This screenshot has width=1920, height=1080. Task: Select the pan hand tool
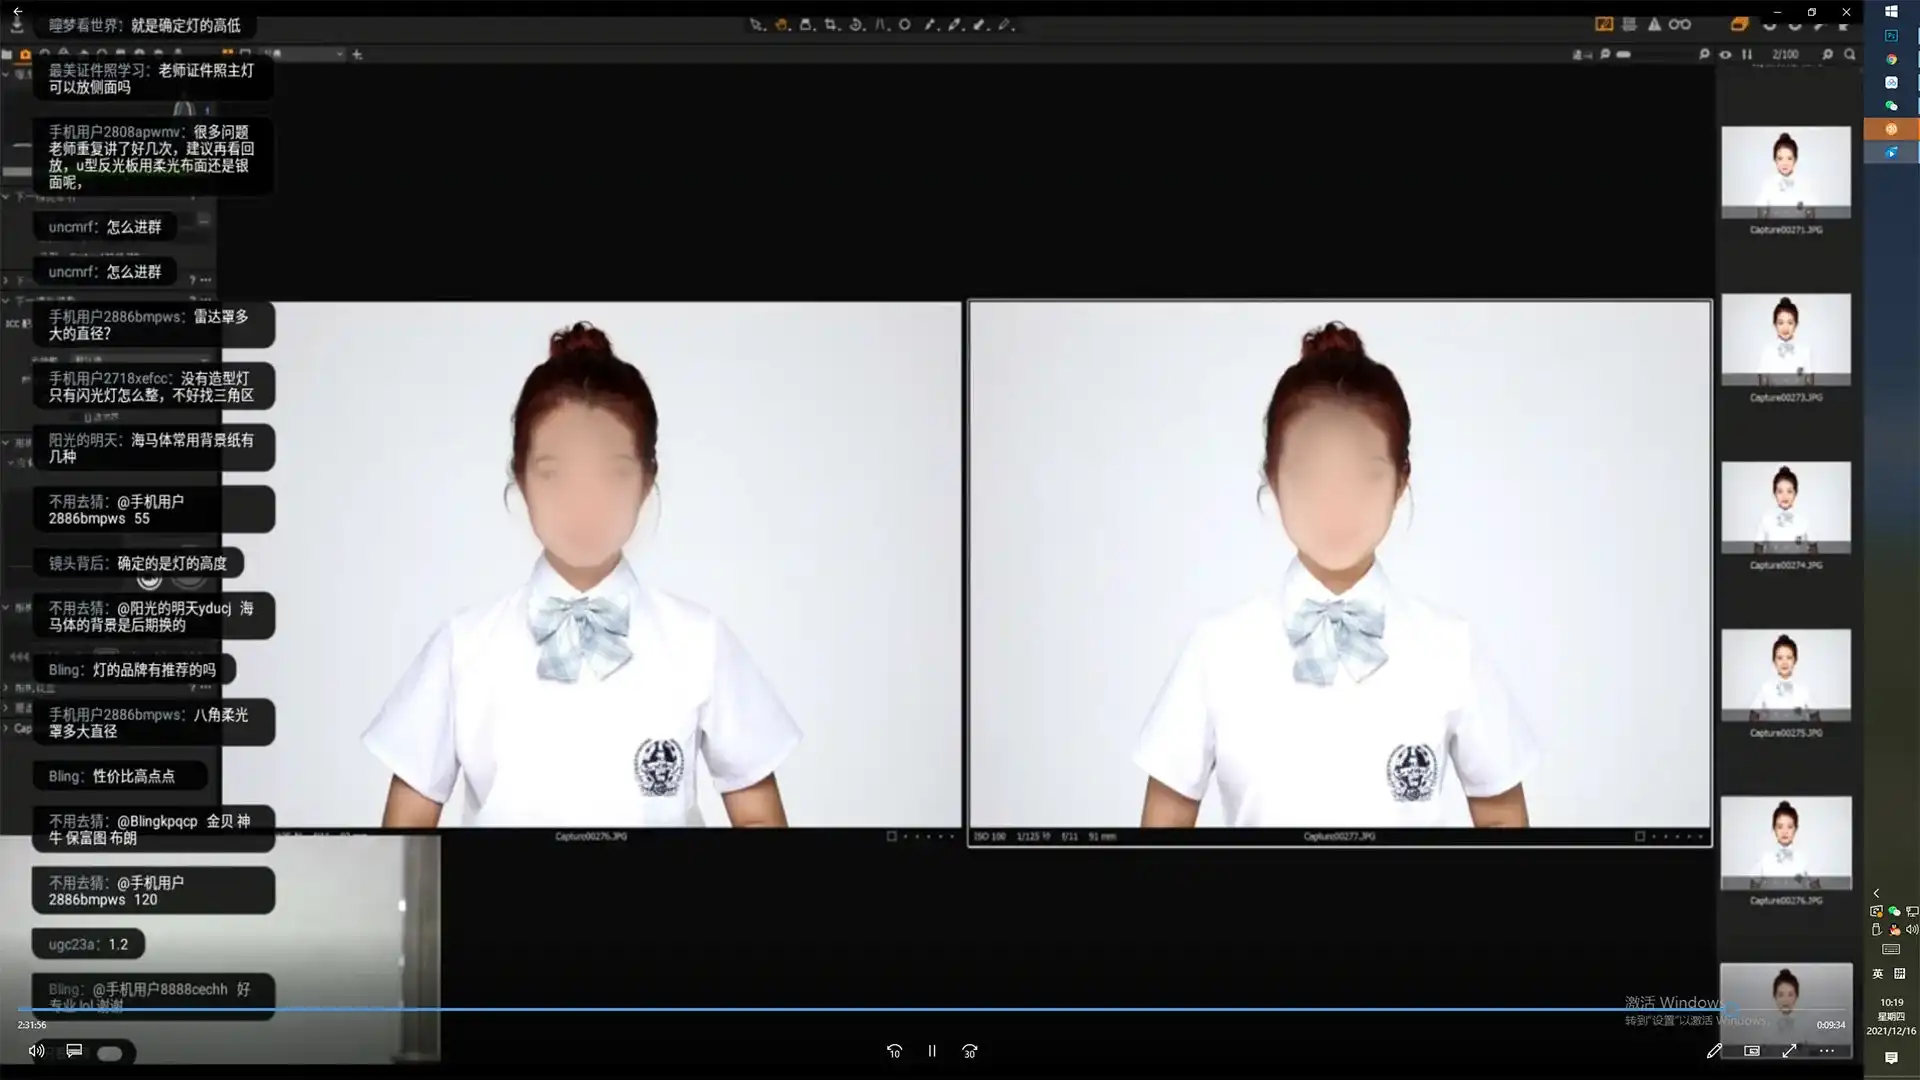781,25
